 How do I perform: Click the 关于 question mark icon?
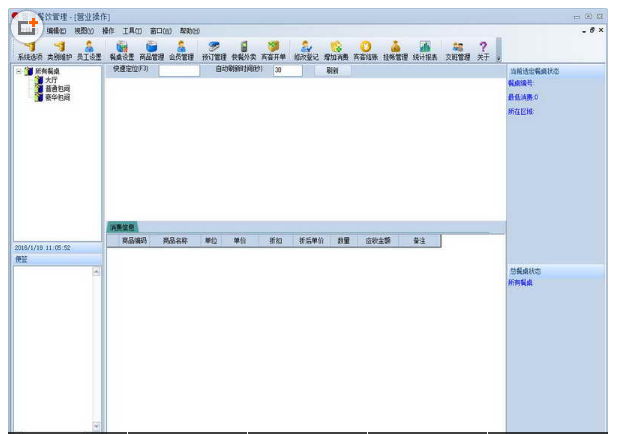pos(483,51)
